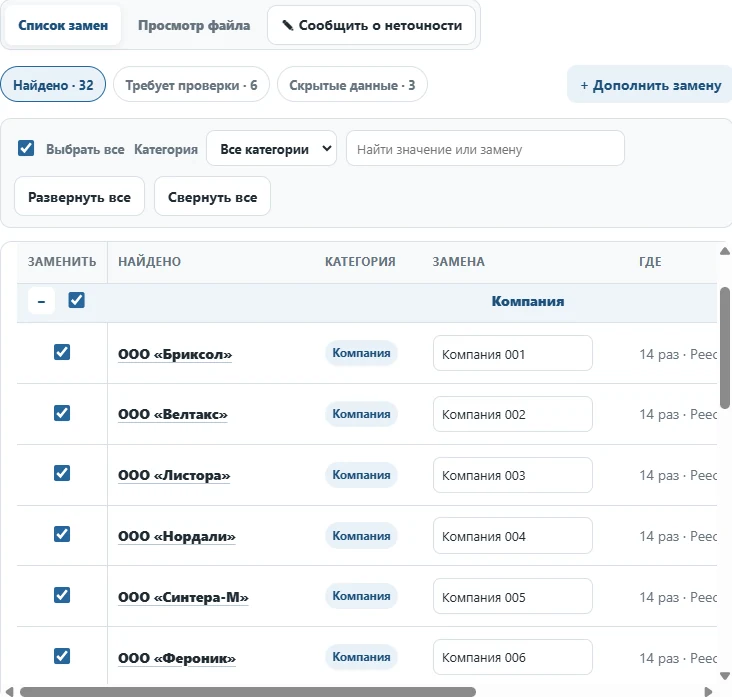Toggle the Выбрать все checkbox

(26, 148)
